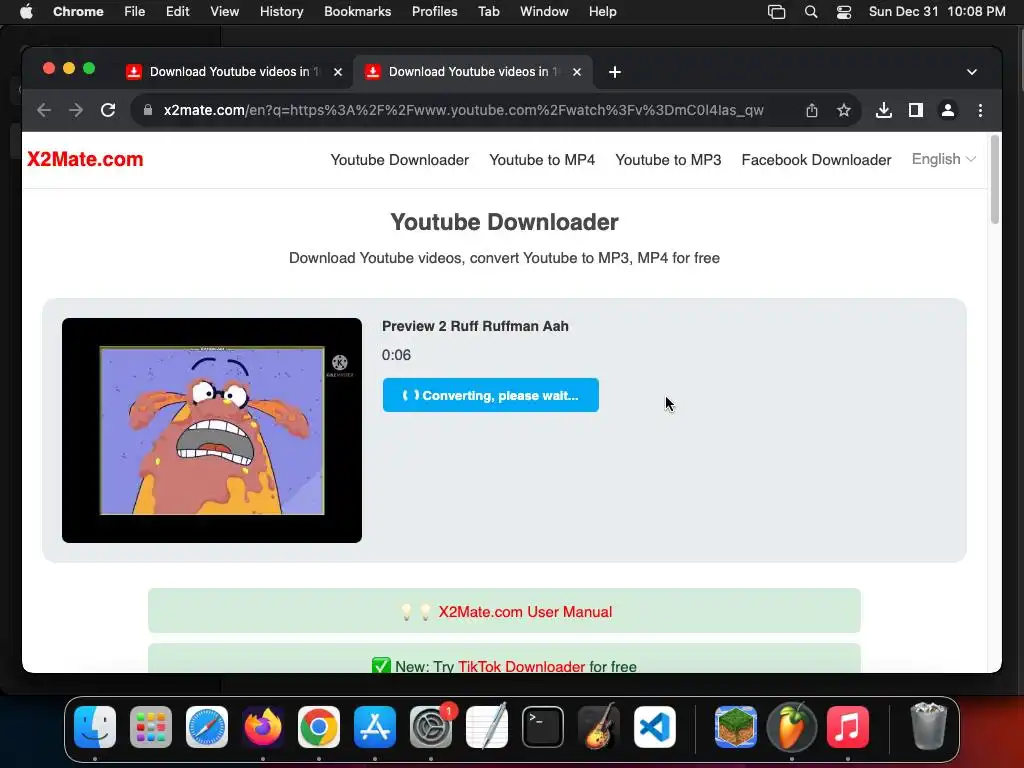Viewport: 1024px width, 768px height.
Task: Click the screen mirroring menu bar icon
Action: tap(776, 12)
